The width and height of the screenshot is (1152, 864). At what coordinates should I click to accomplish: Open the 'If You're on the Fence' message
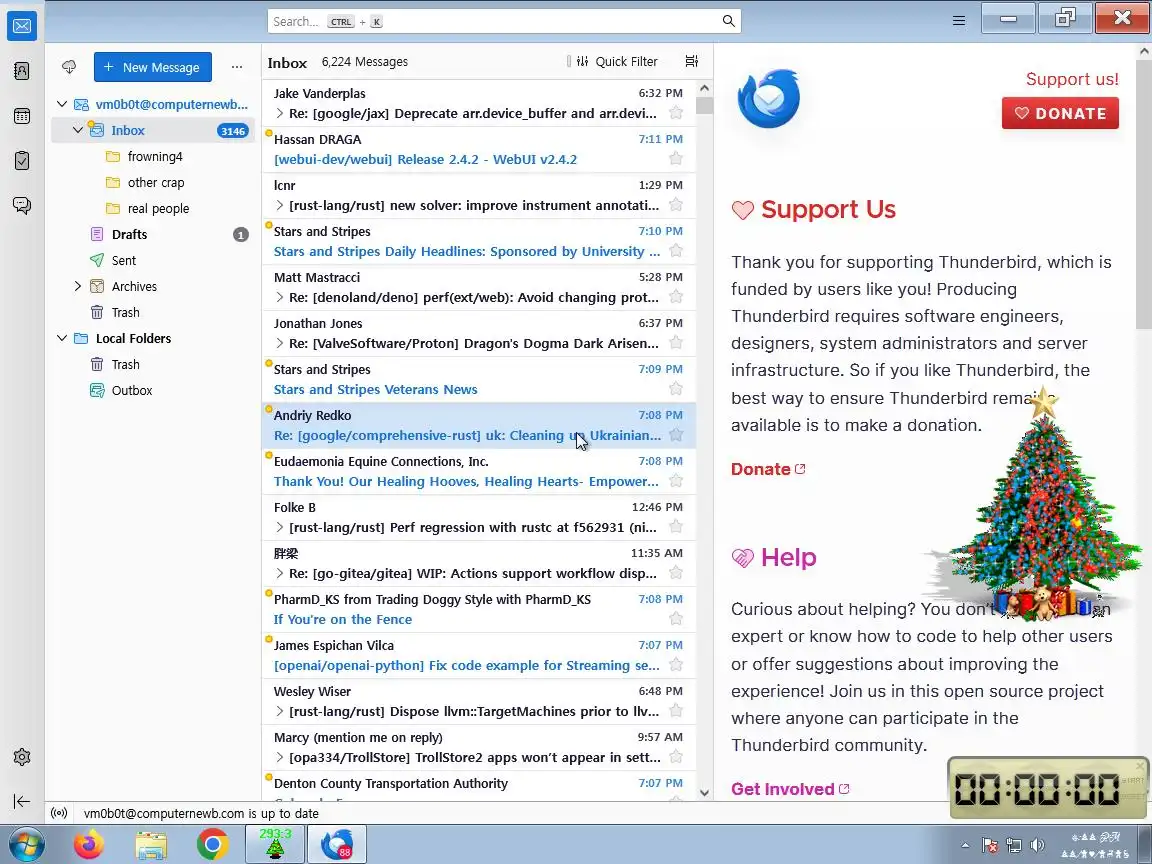pos(479,609)
